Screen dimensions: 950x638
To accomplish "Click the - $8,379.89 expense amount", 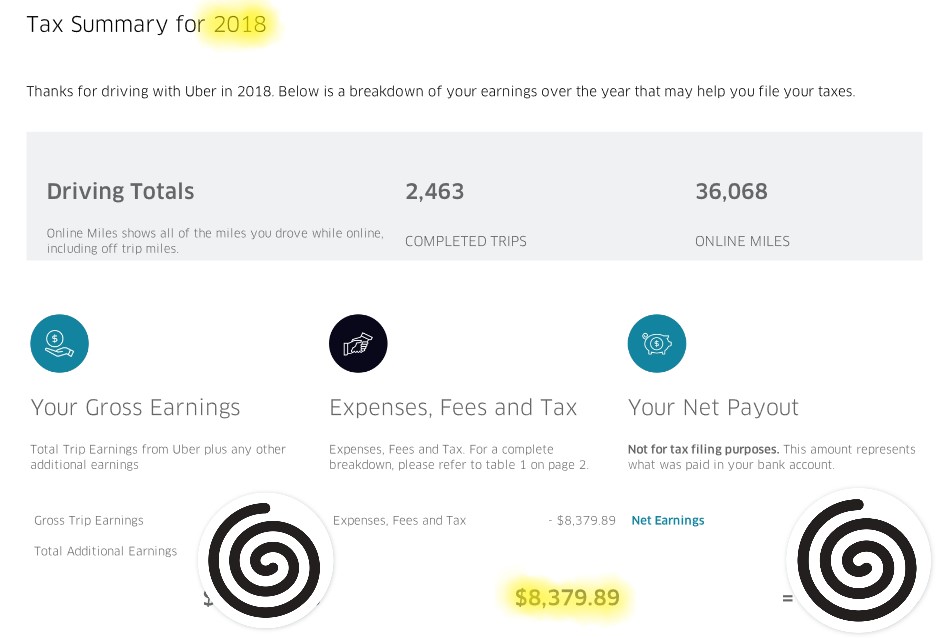I will tap(582, 520).
